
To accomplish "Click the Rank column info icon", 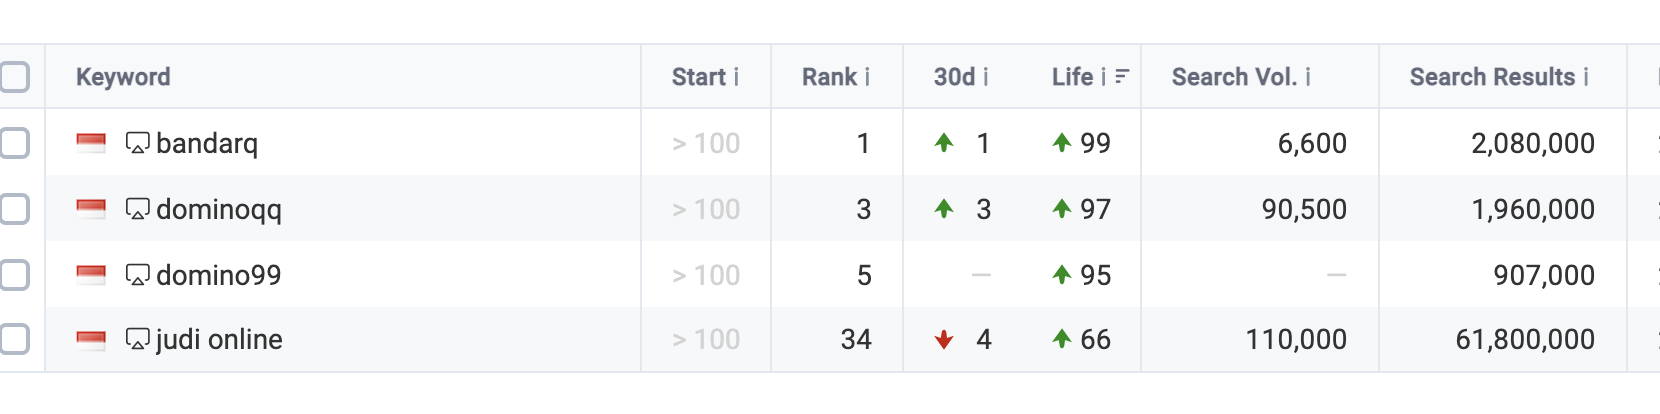I will [x=867, y=77].
